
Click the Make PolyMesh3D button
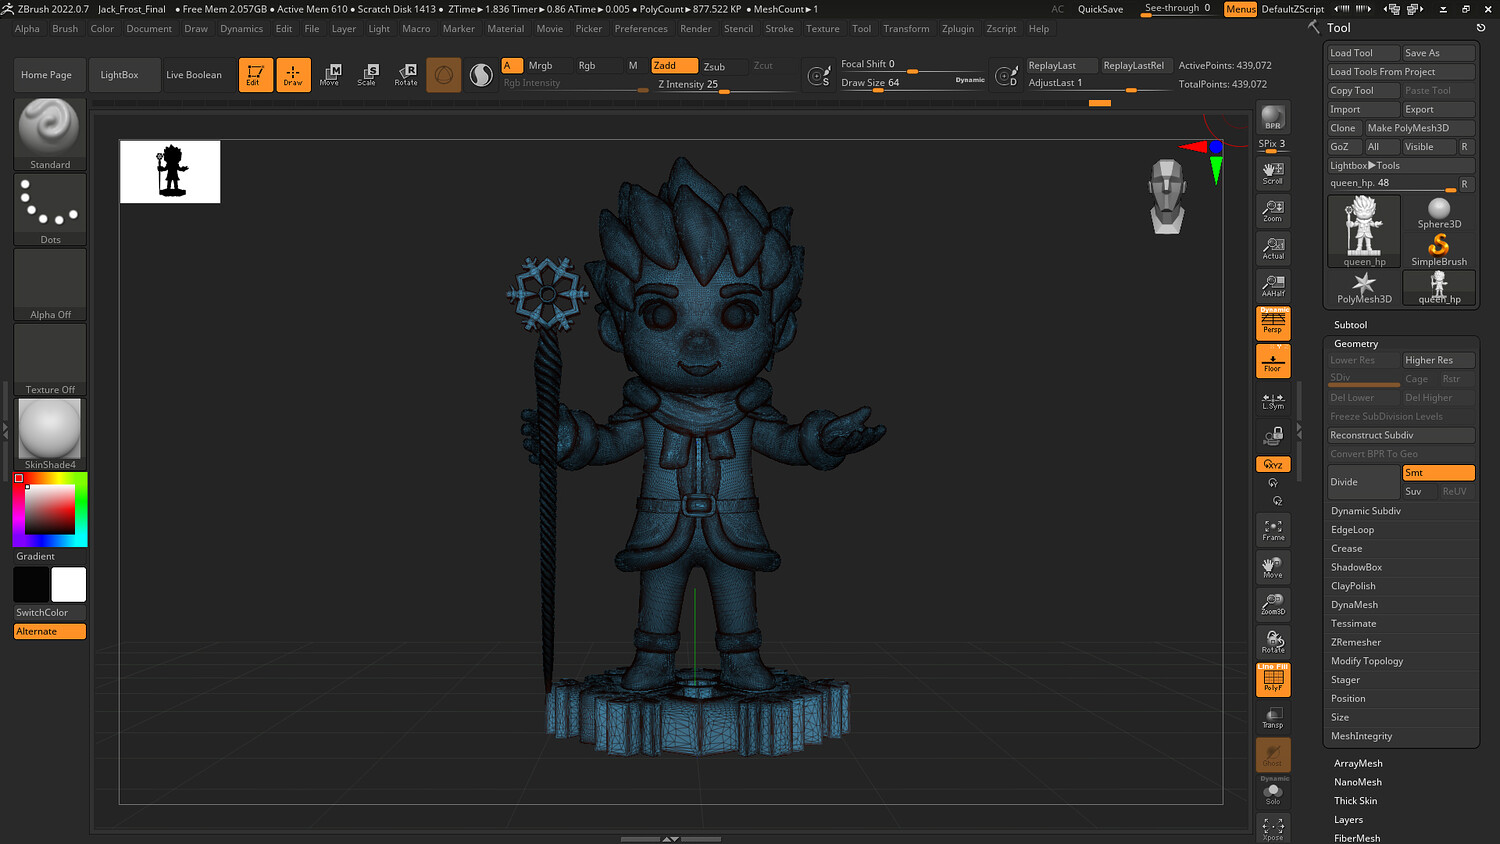click(1420, 128)
